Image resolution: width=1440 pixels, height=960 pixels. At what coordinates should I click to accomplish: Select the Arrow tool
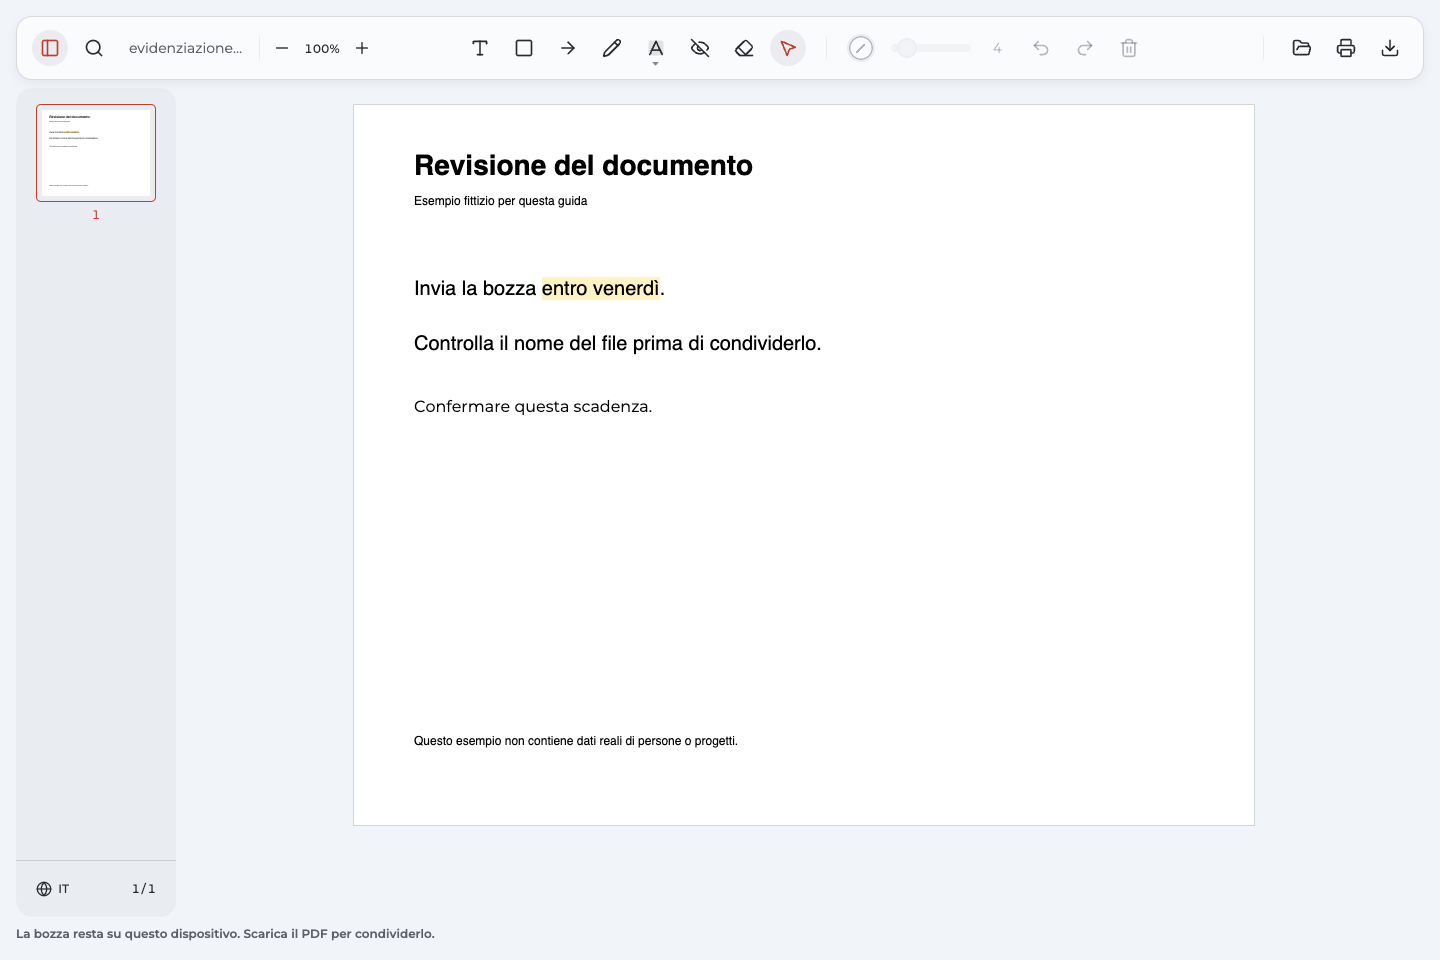(568, 48)
